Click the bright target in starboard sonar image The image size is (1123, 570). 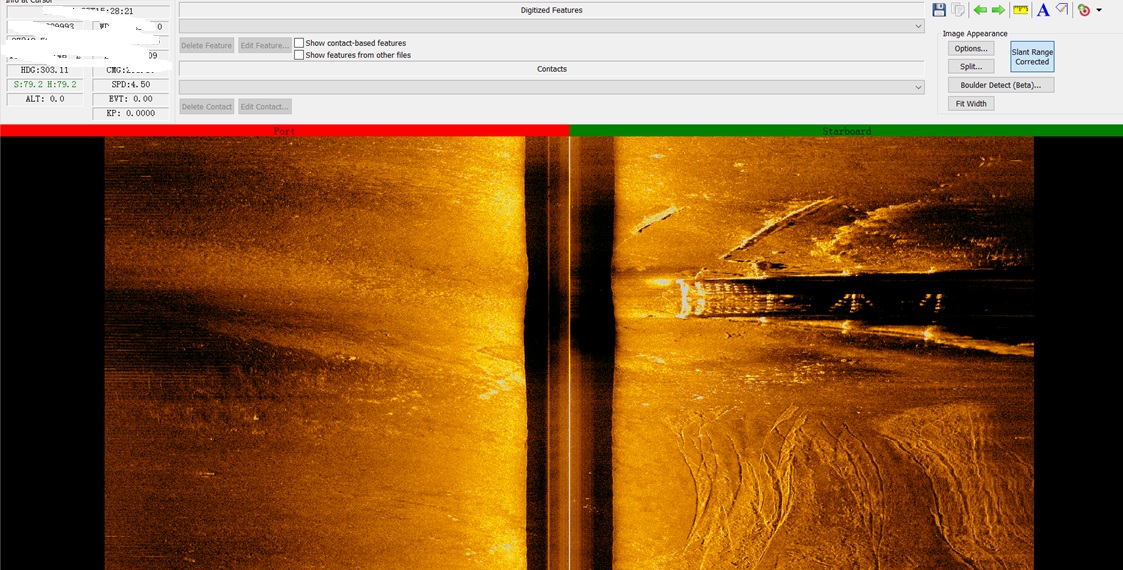click(x=686, y=298)
